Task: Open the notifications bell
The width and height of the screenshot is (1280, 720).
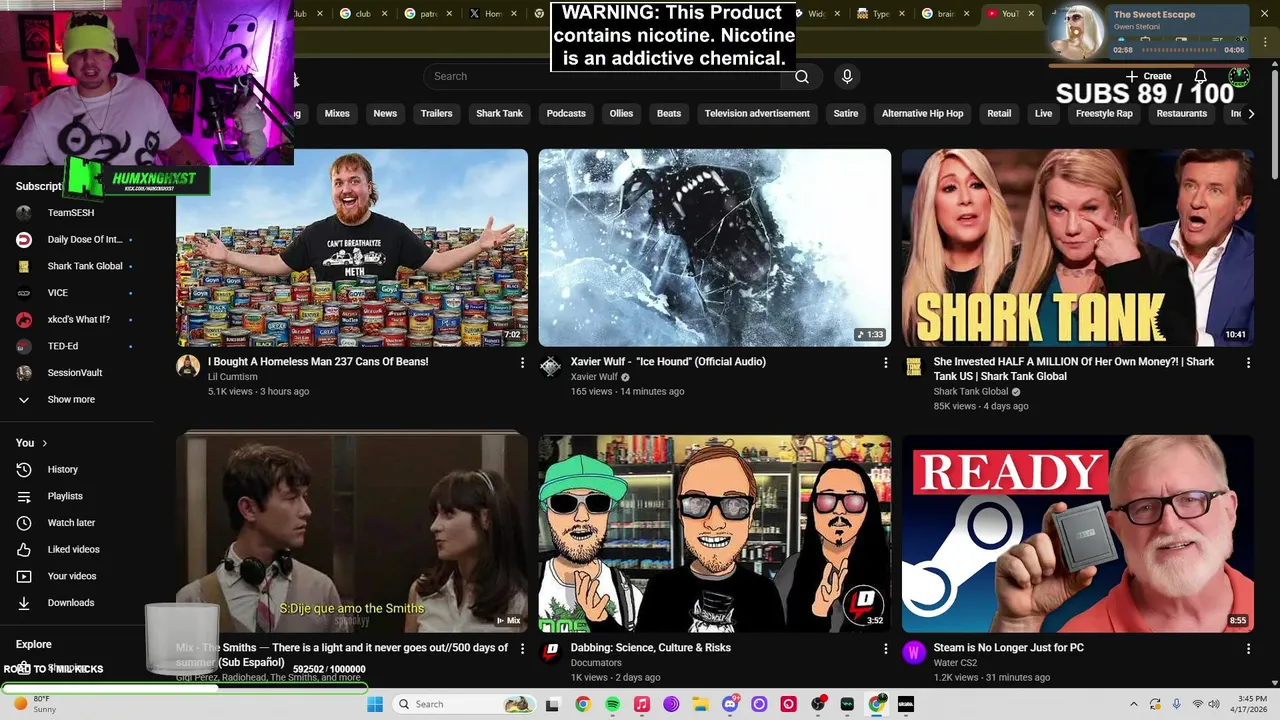Action: tap(1200, 76)
